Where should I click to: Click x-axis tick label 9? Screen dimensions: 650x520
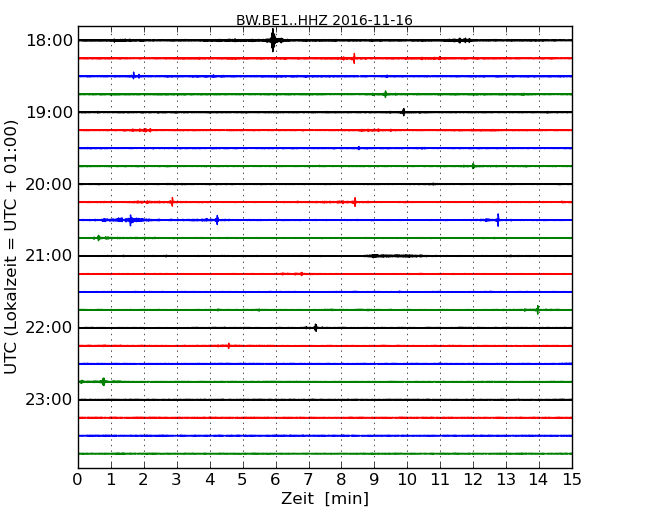coord(374,479)
